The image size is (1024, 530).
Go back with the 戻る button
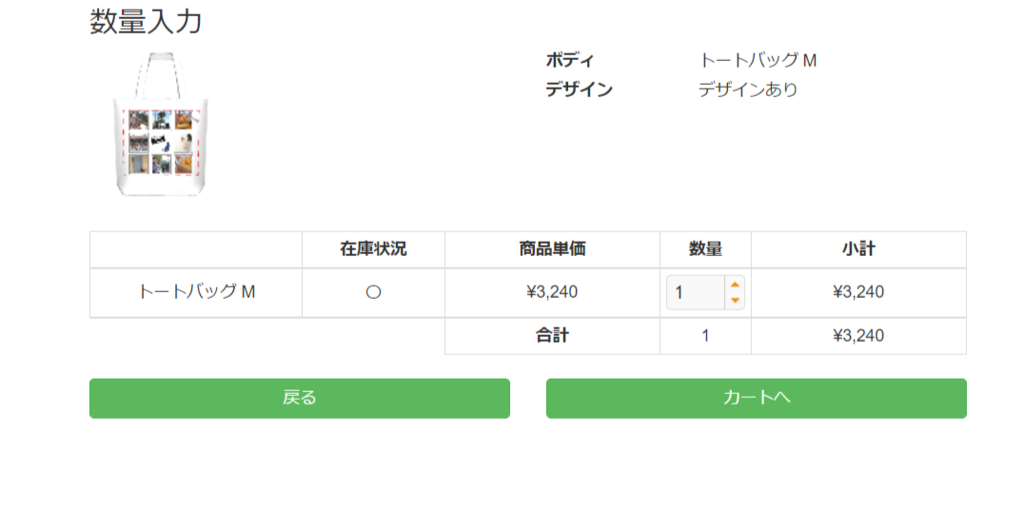point(300,398)
